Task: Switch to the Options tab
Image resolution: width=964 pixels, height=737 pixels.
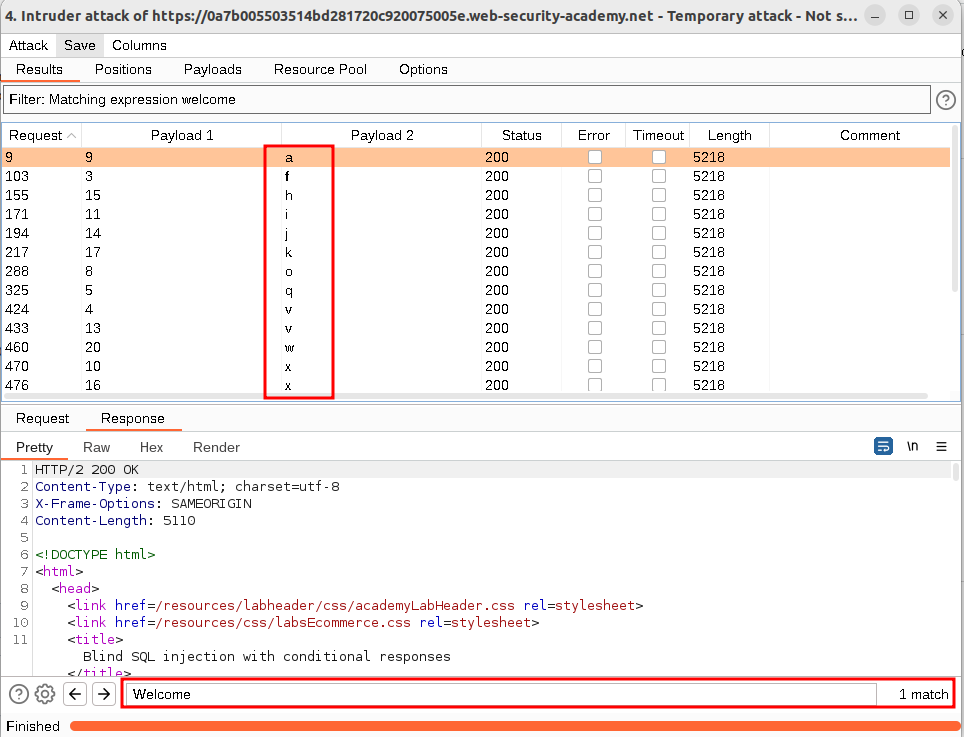Action: coord(423,69)
